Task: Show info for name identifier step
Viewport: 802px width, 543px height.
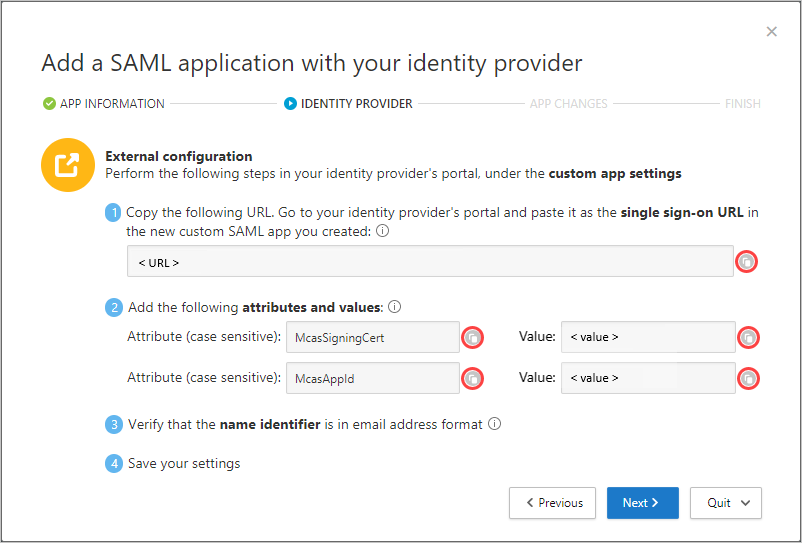Action: [x=494, y=424]
